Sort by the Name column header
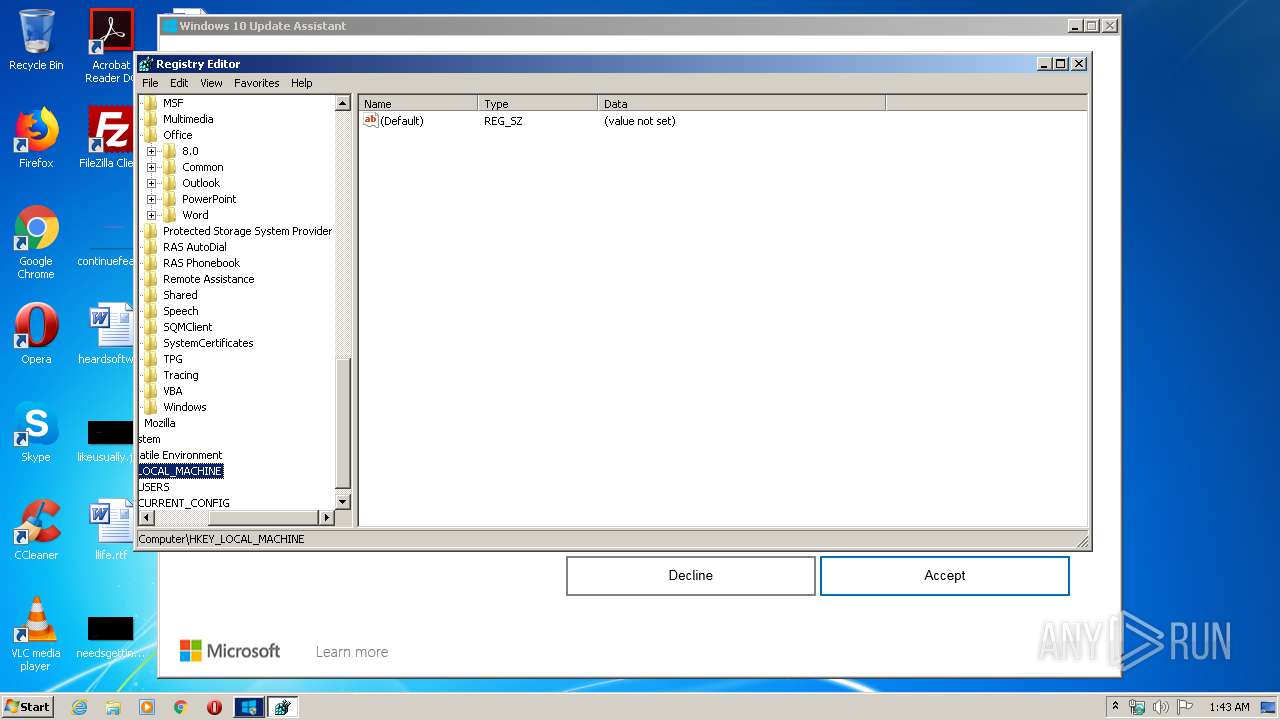This screenshot has height=720, width=1280. click(418, 104)
